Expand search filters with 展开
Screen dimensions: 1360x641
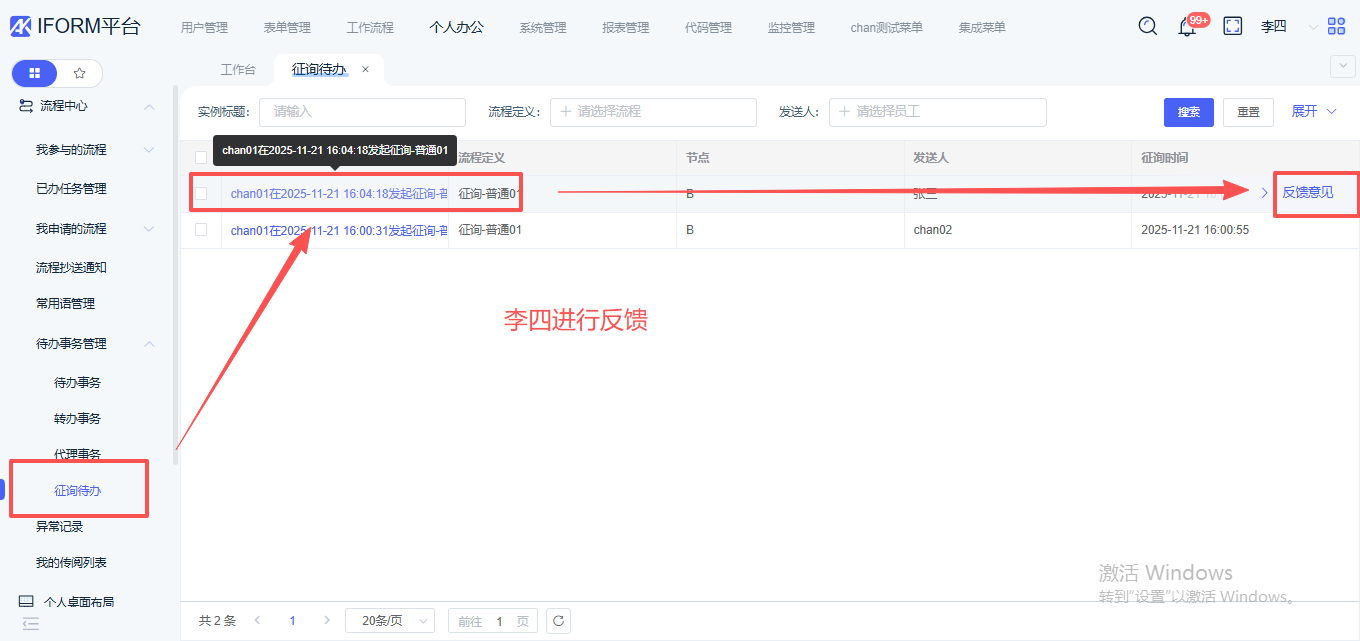1313,111
